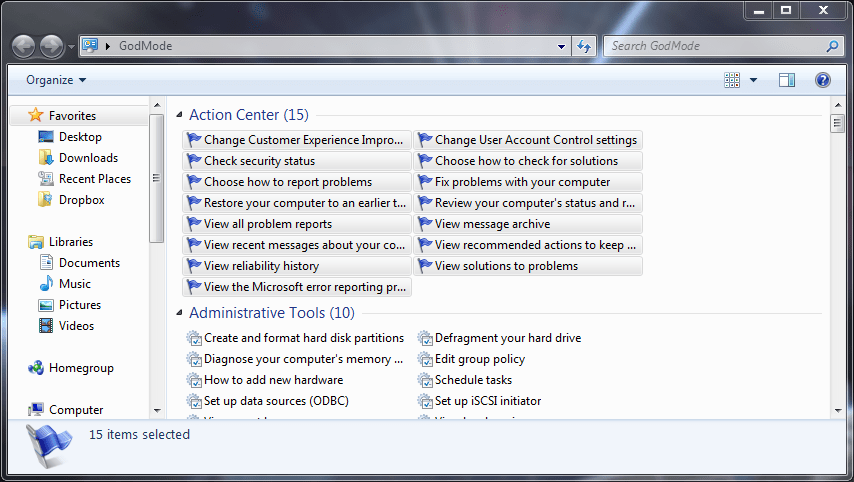Viewport: 854px width, 482px height.
Task: Click flag icon of Fix problems with your computer
Action: (425, 182)
